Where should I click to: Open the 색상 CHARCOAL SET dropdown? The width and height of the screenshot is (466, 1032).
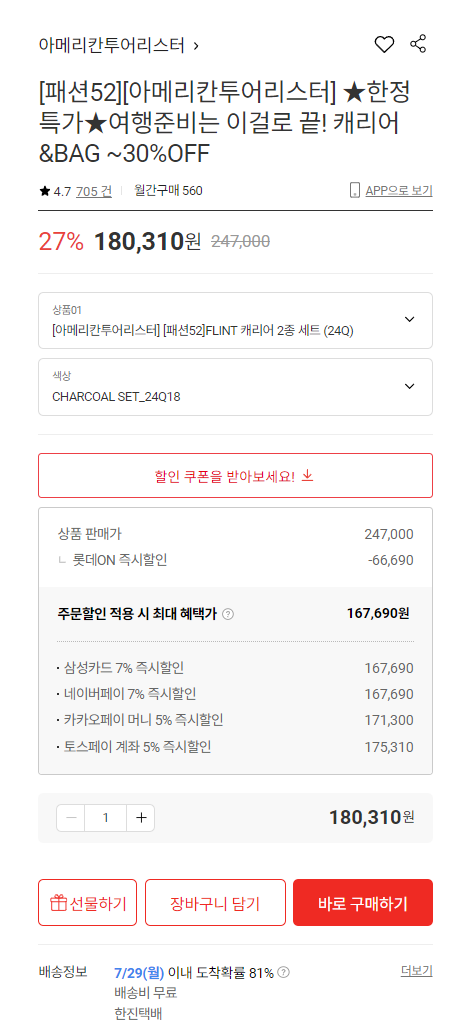click(x=236, y=387)
